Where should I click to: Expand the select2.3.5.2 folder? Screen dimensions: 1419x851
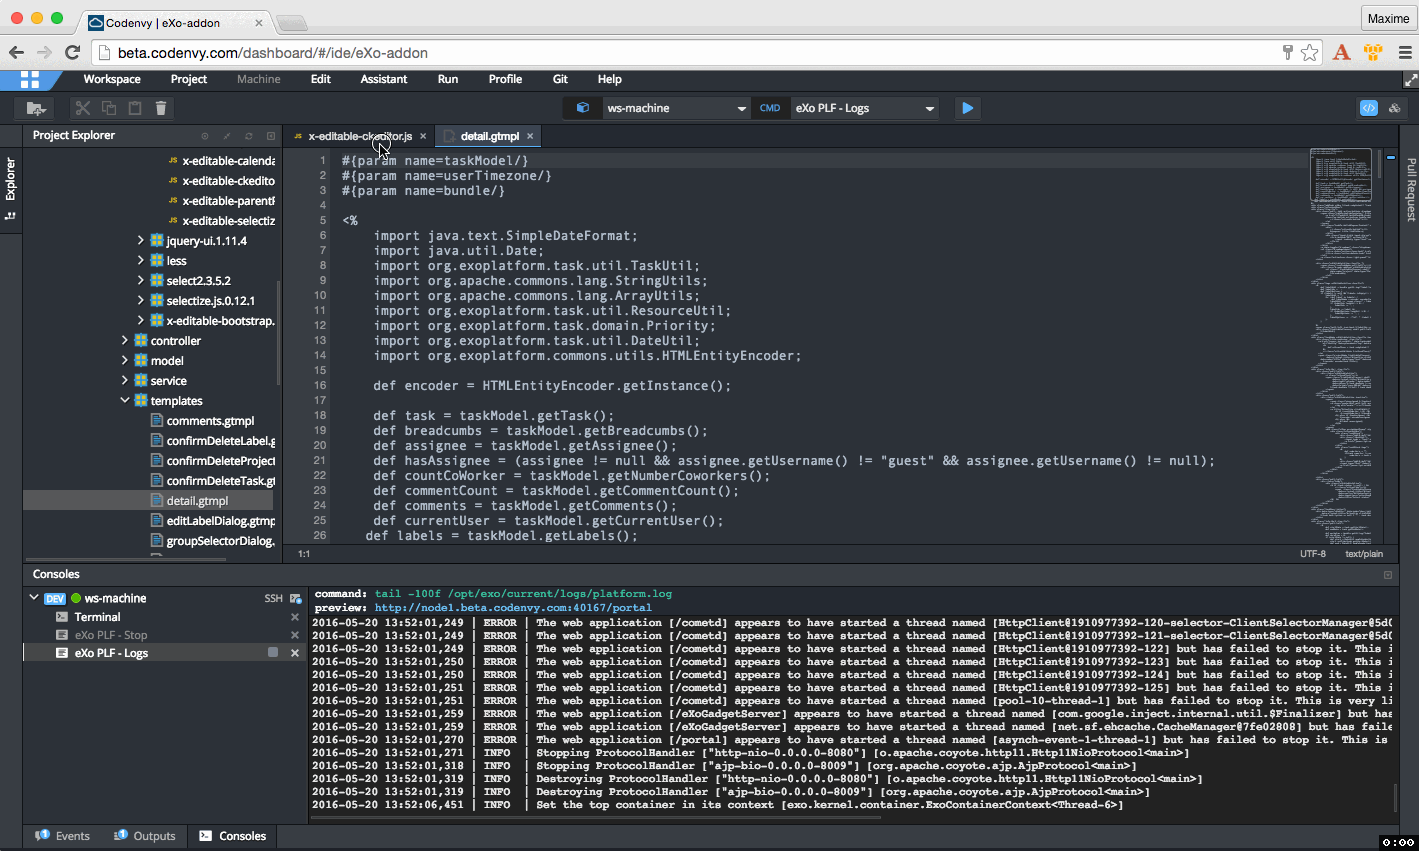click(x=141, y=281)
